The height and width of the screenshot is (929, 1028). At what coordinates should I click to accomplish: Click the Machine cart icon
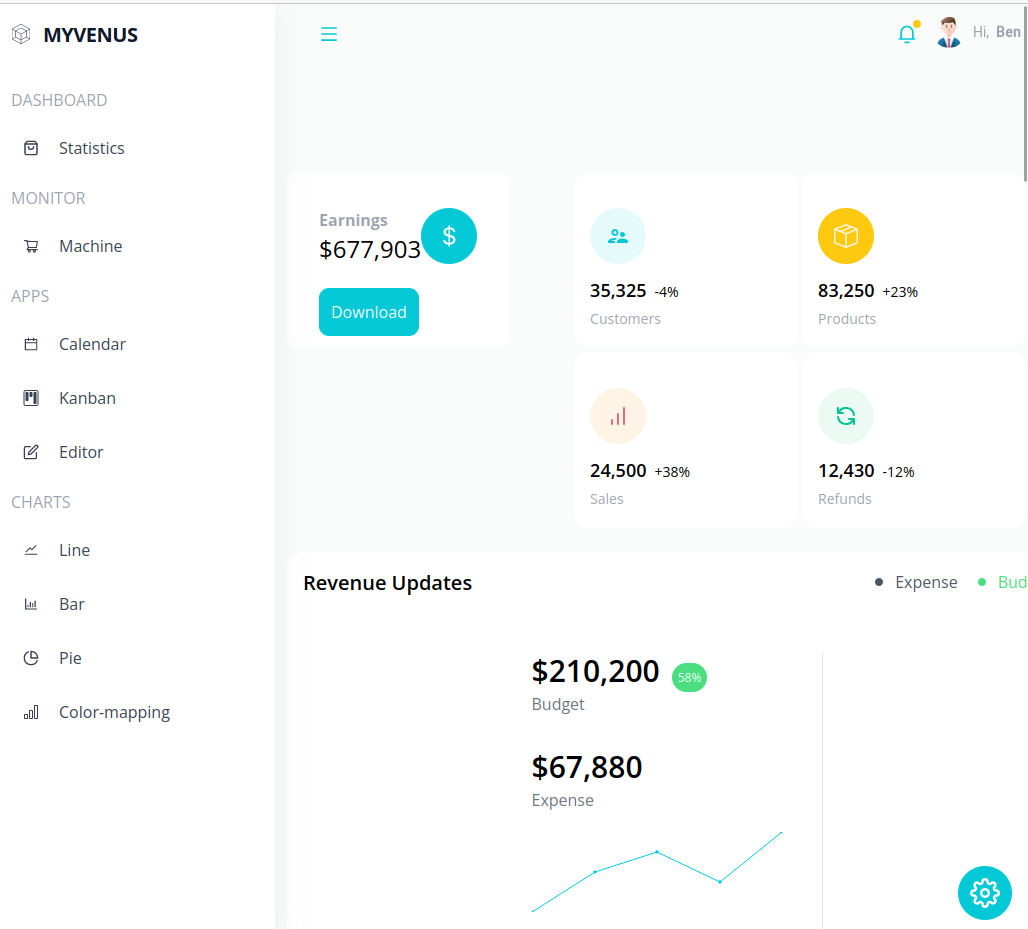tap(31, 247)
